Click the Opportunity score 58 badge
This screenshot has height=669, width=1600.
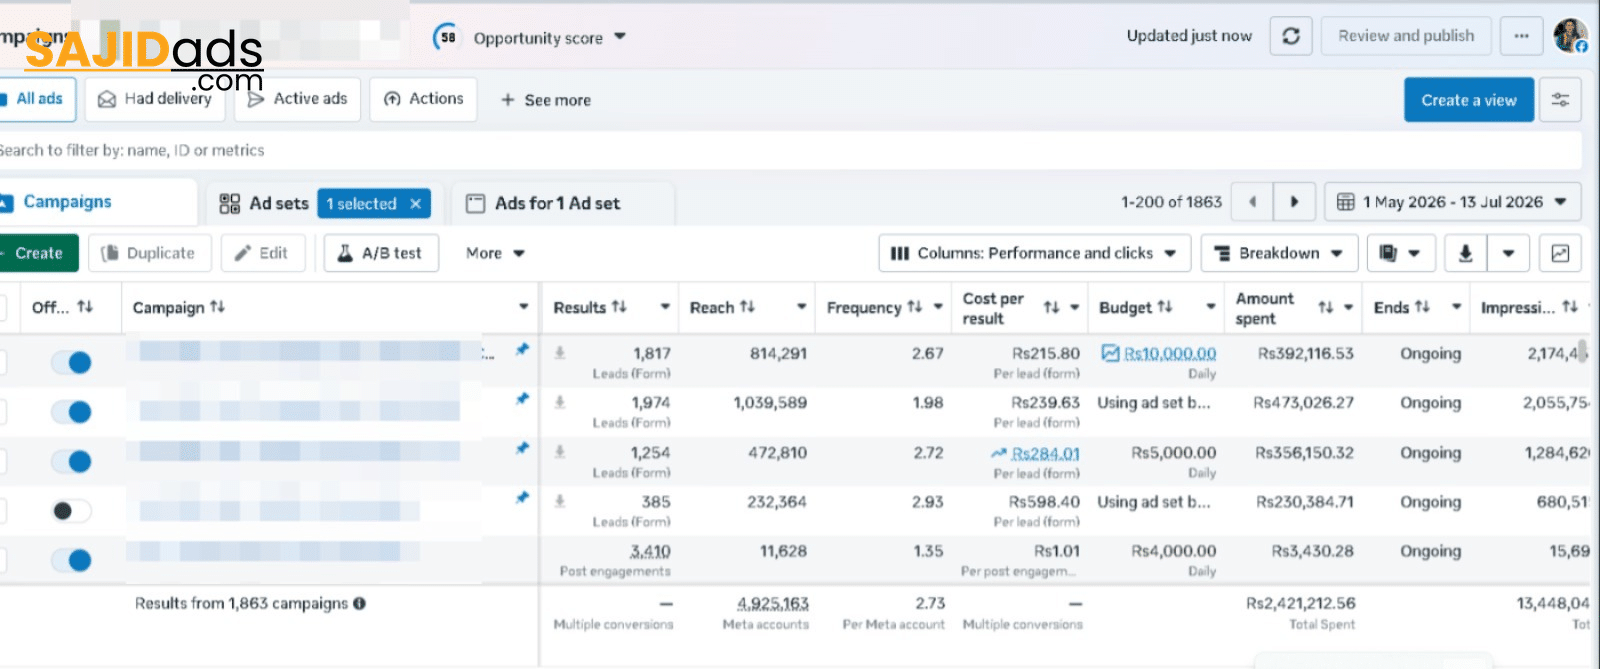[446, 38]
